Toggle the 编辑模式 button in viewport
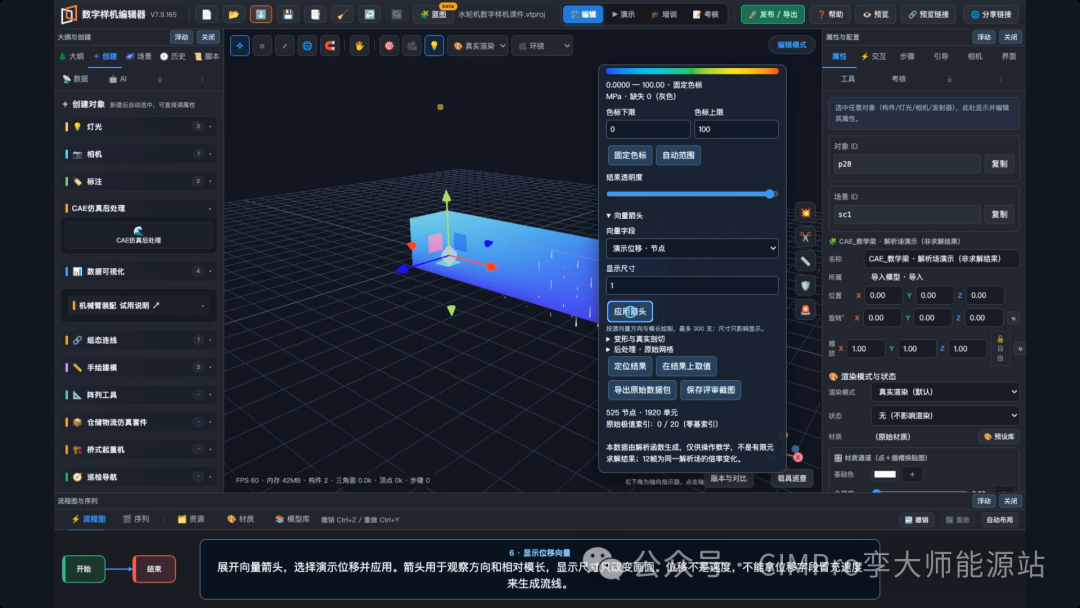This screenshot has width=1080, height=608. (791, 45)
